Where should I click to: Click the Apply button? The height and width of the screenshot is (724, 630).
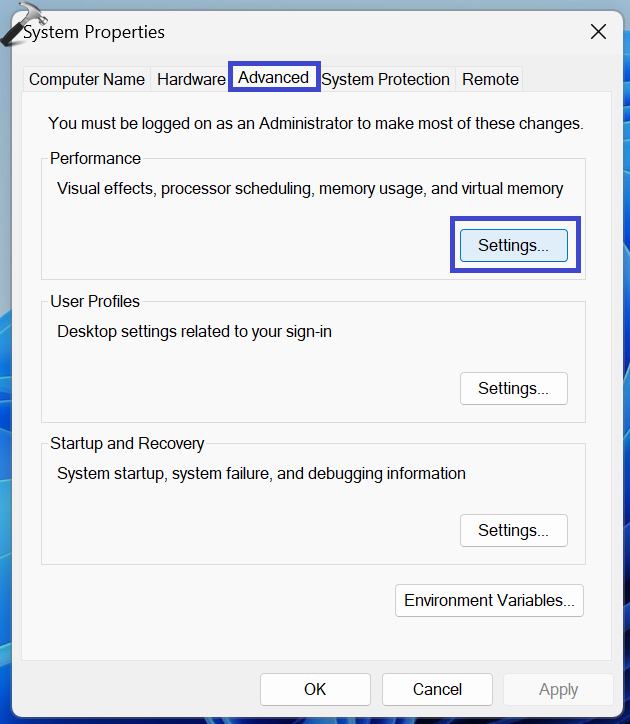[558, 689]
